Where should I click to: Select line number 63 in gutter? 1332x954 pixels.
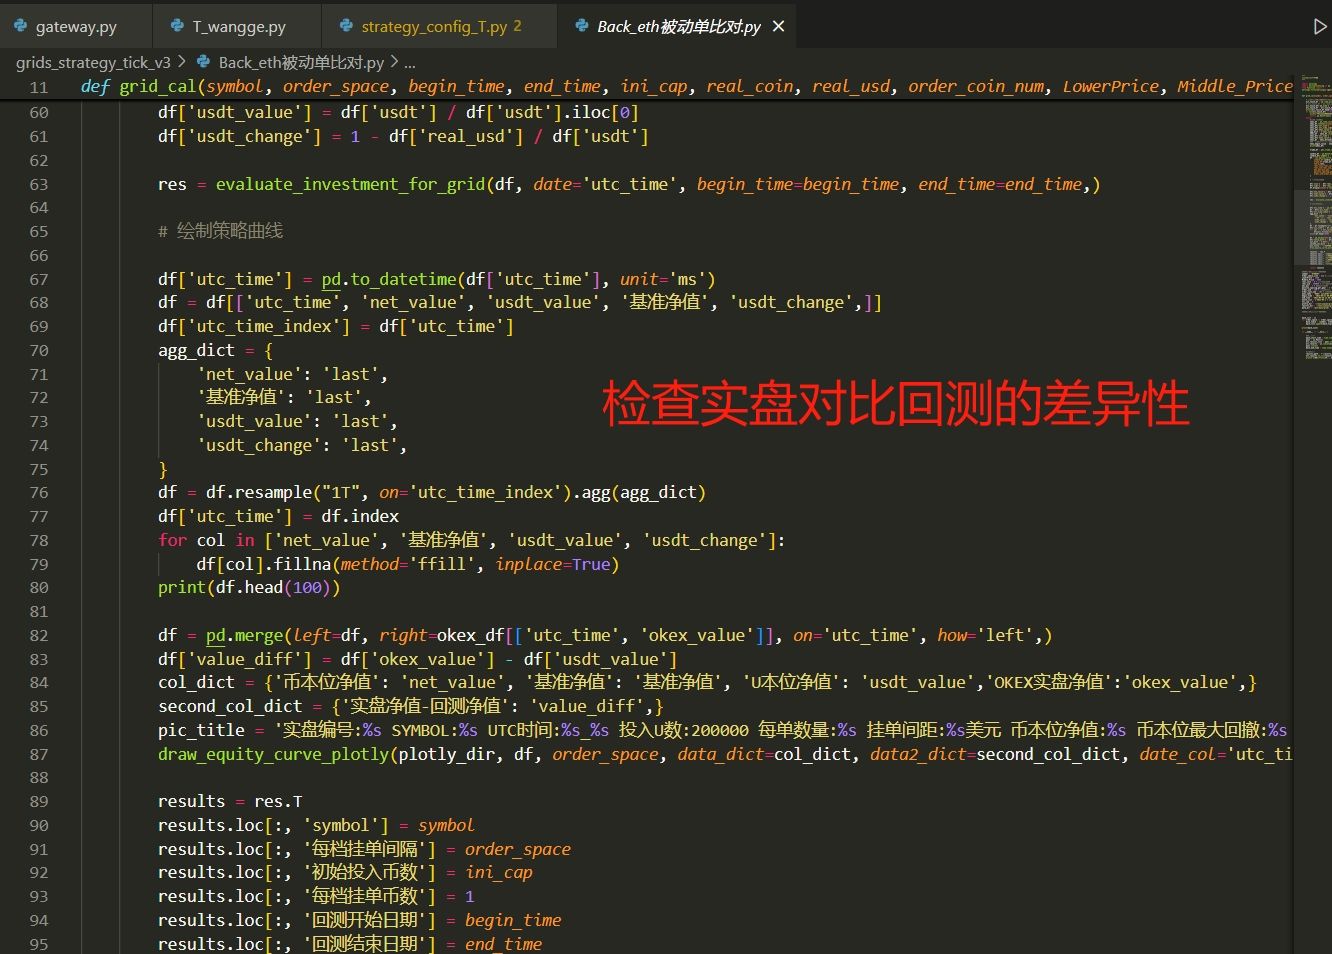[x=38, y=184]
